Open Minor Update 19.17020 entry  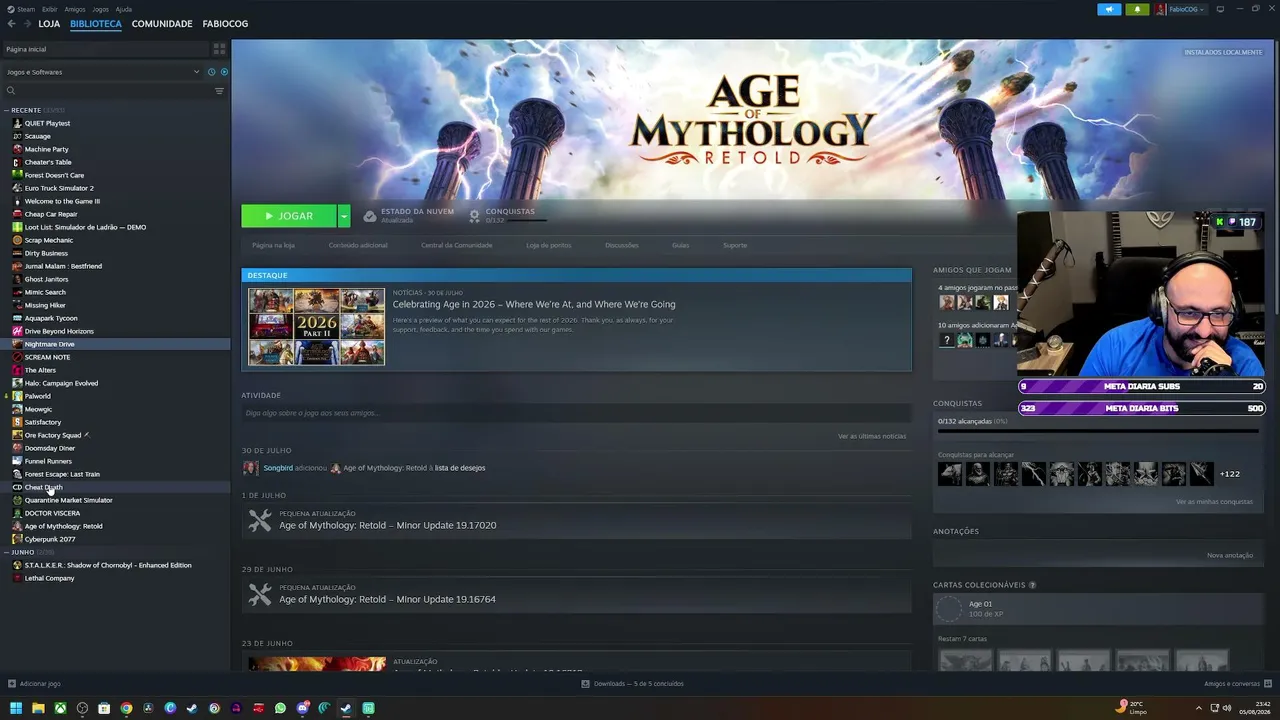[x=576, y=520]
